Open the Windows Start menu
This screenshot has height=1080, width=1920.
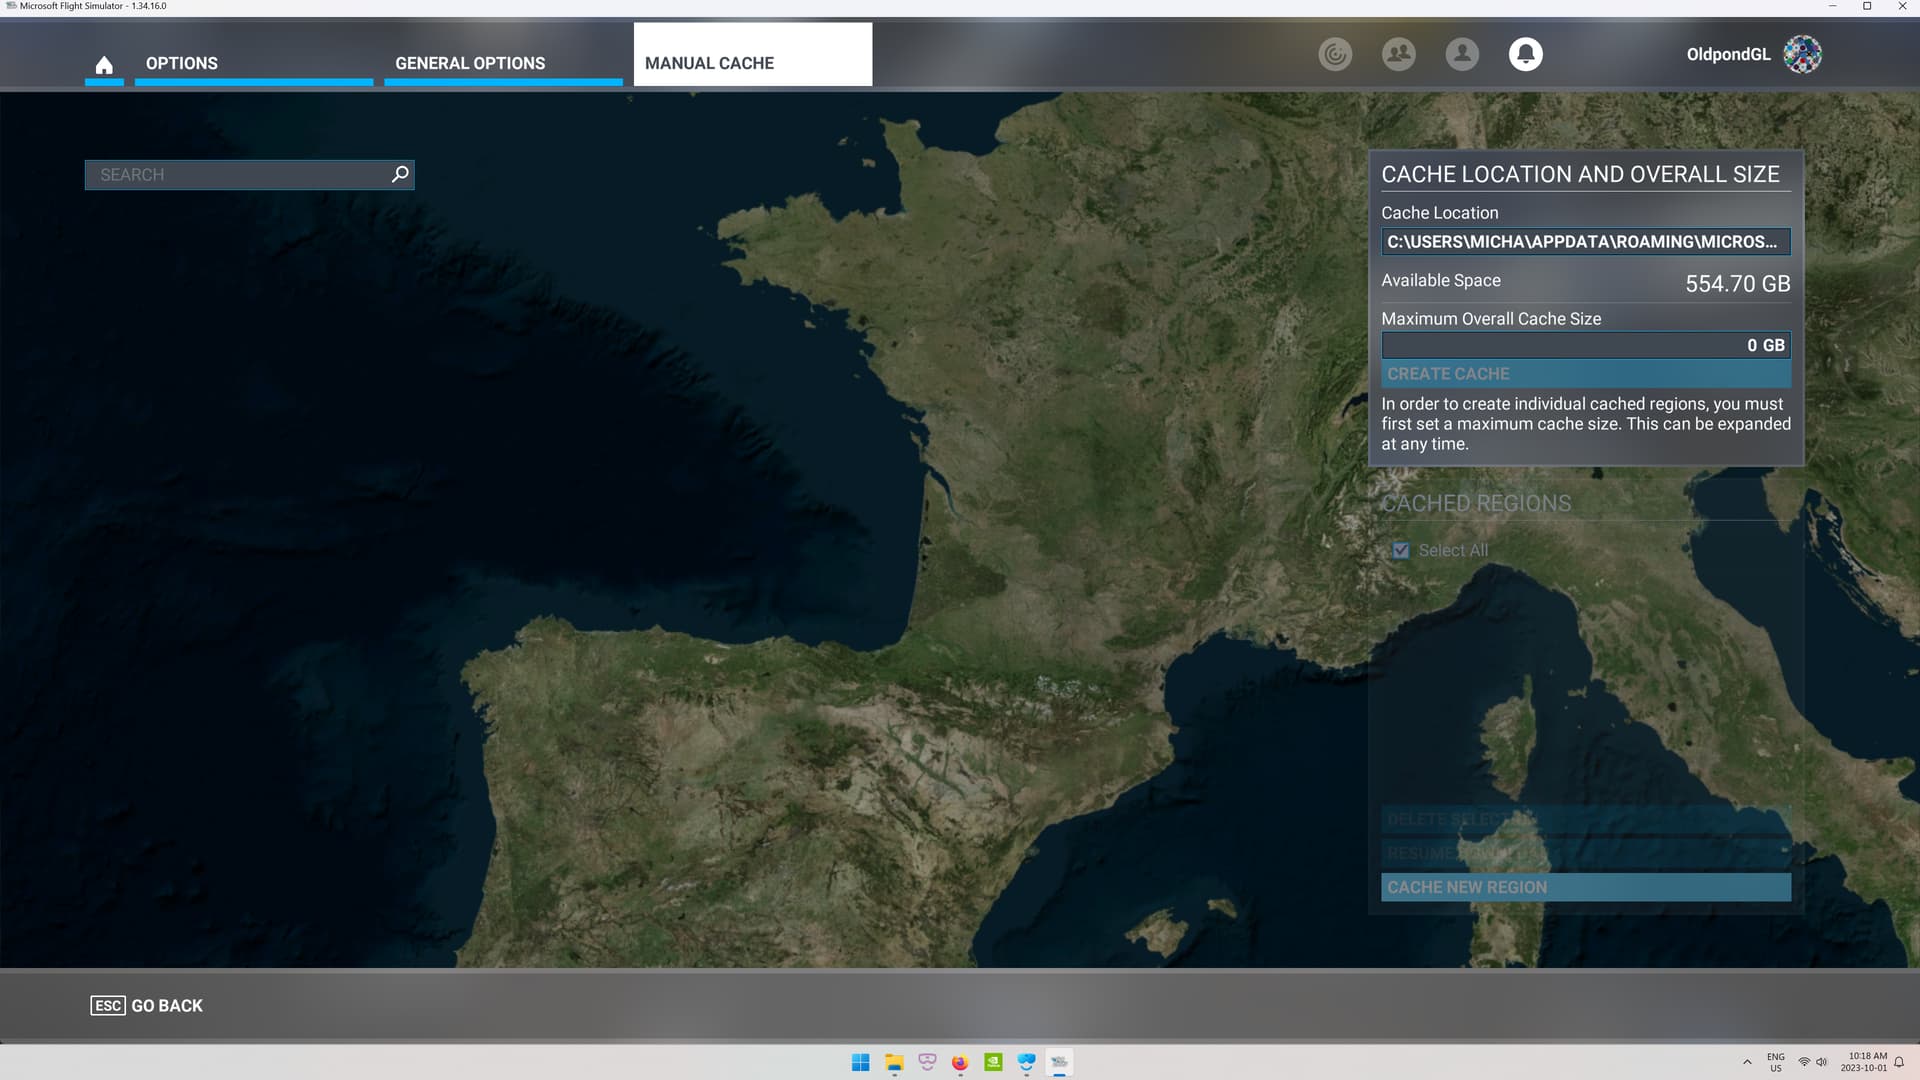pyautogui.click(x=860, y=1062)
